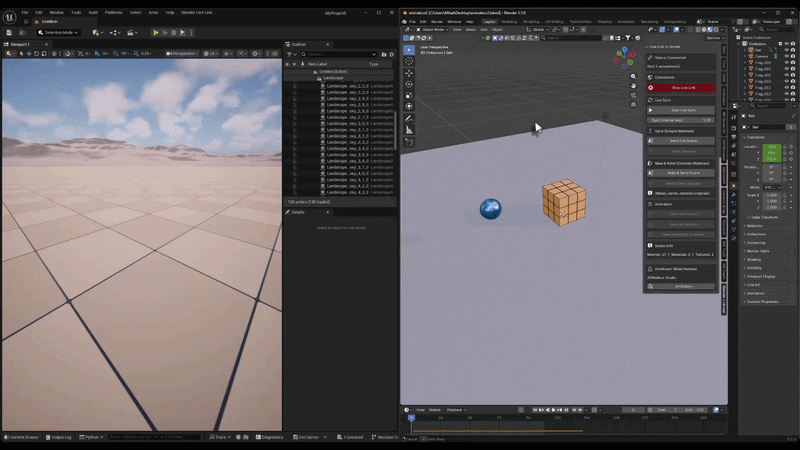Expand the Delta Transform panel
Image resolution: width=800 pixels, height=450 pixels.
764,217
